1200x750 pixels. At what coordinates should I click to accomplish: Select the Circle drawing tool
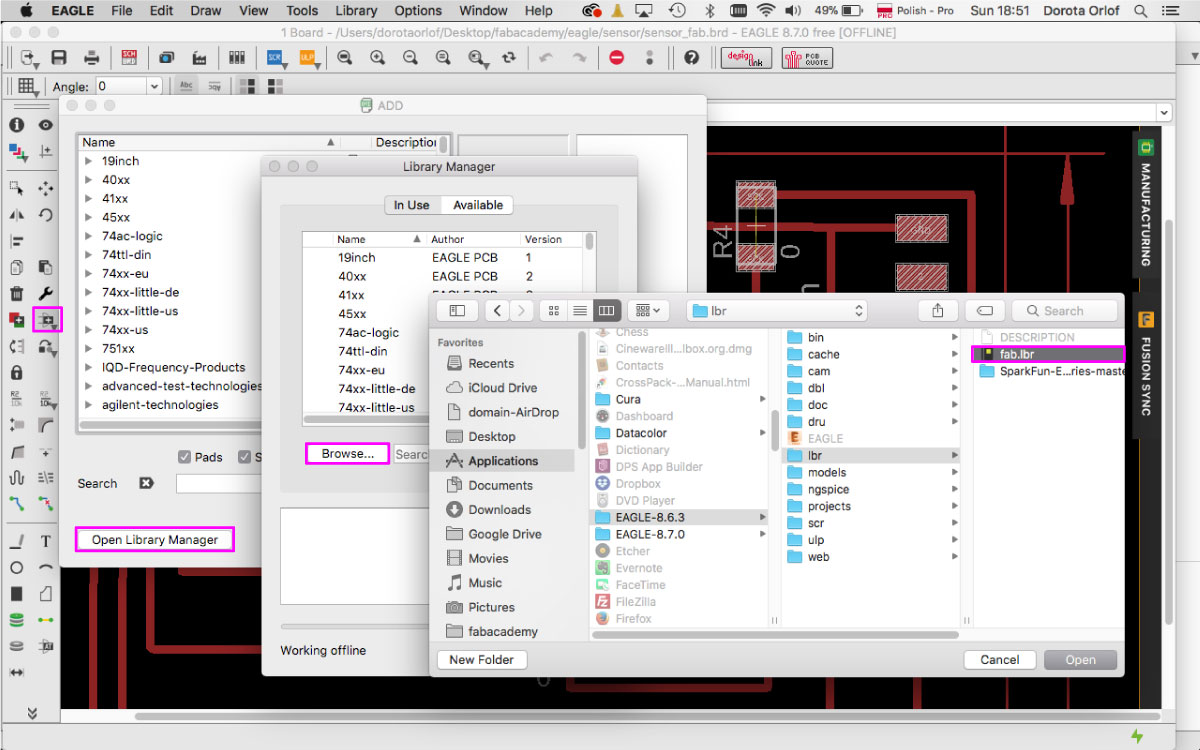click(x=17, y=567)
